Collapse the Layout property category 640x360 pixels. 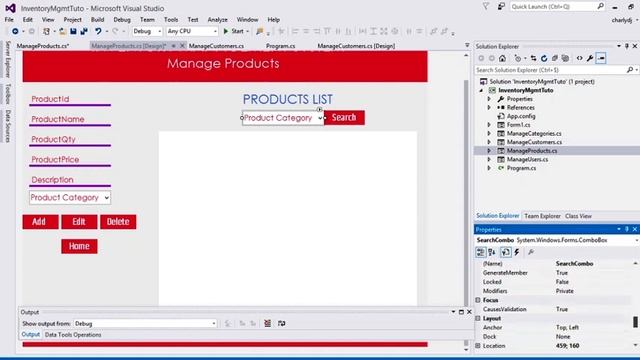(478, 318)
